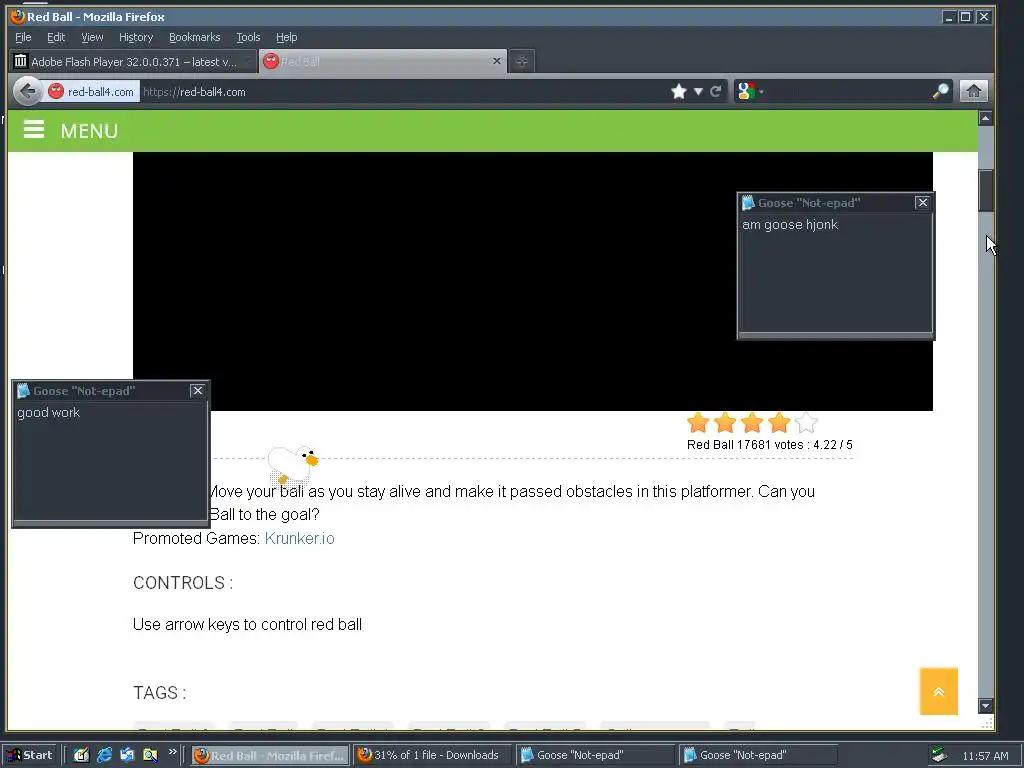Rate the game three stars
Screen dimensions: 1024x768
click(x=752, y=423)
